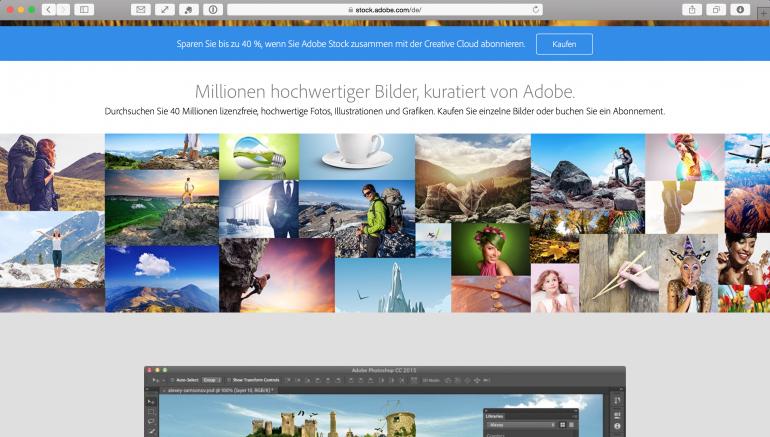The image size is (770, 437).
Task: Open the Share menu icon
Action: (x=692, y=9)
